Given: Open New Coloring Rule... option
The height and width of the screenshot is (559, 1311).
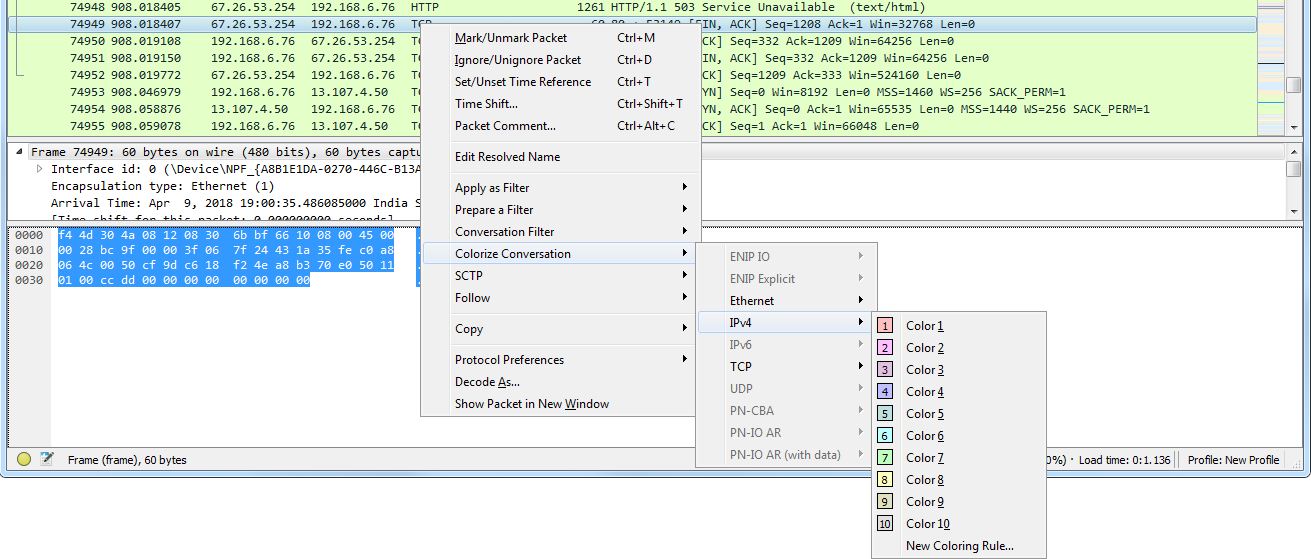Looking at the screenshot, I should (x=959, y=546).
